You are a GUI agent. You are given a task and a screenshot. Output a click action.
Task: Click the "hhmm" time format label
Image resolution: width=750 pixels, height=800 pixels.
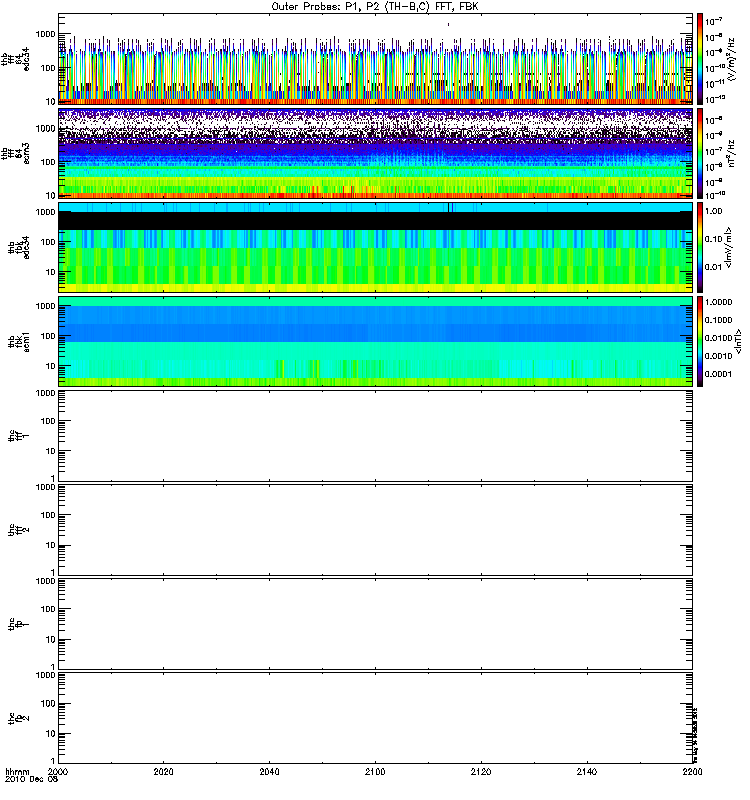17,772
